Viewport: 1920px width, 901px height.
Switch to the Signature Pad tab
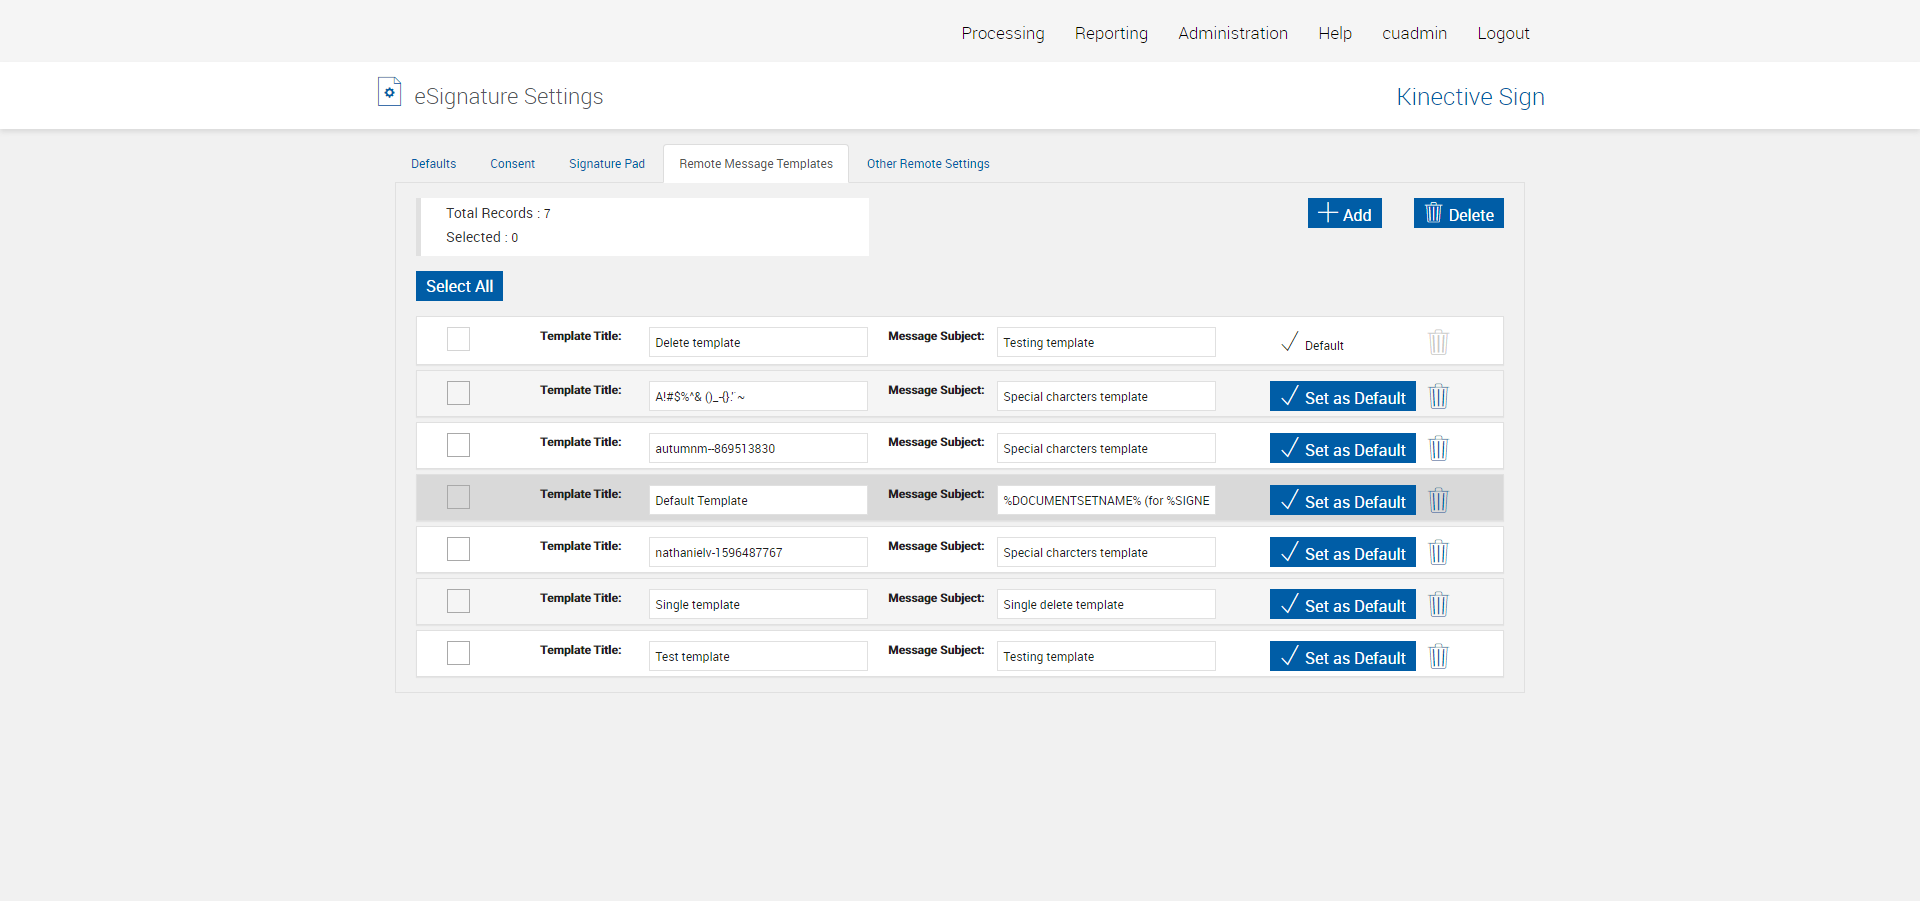(x=606, y=164)
